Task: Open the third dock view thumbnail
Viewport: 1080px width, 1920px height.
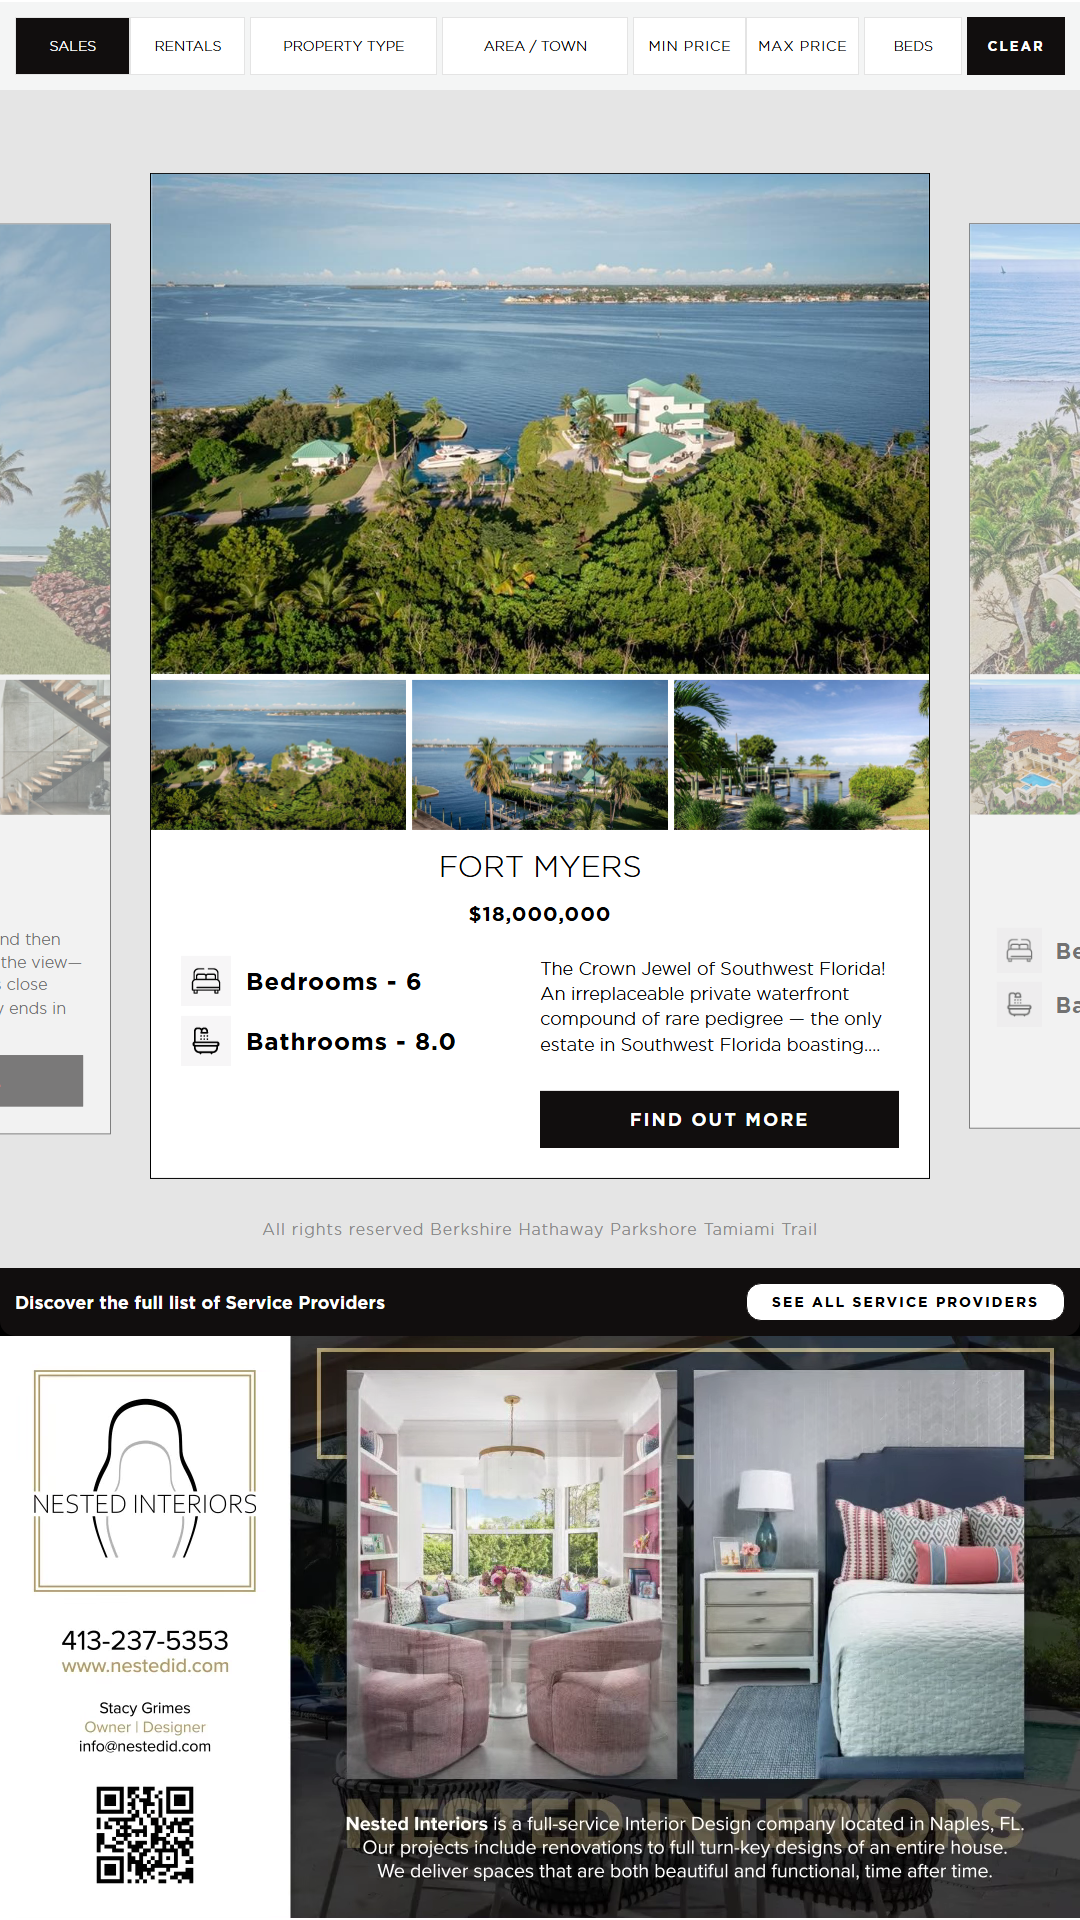Action: coord(801,755)
